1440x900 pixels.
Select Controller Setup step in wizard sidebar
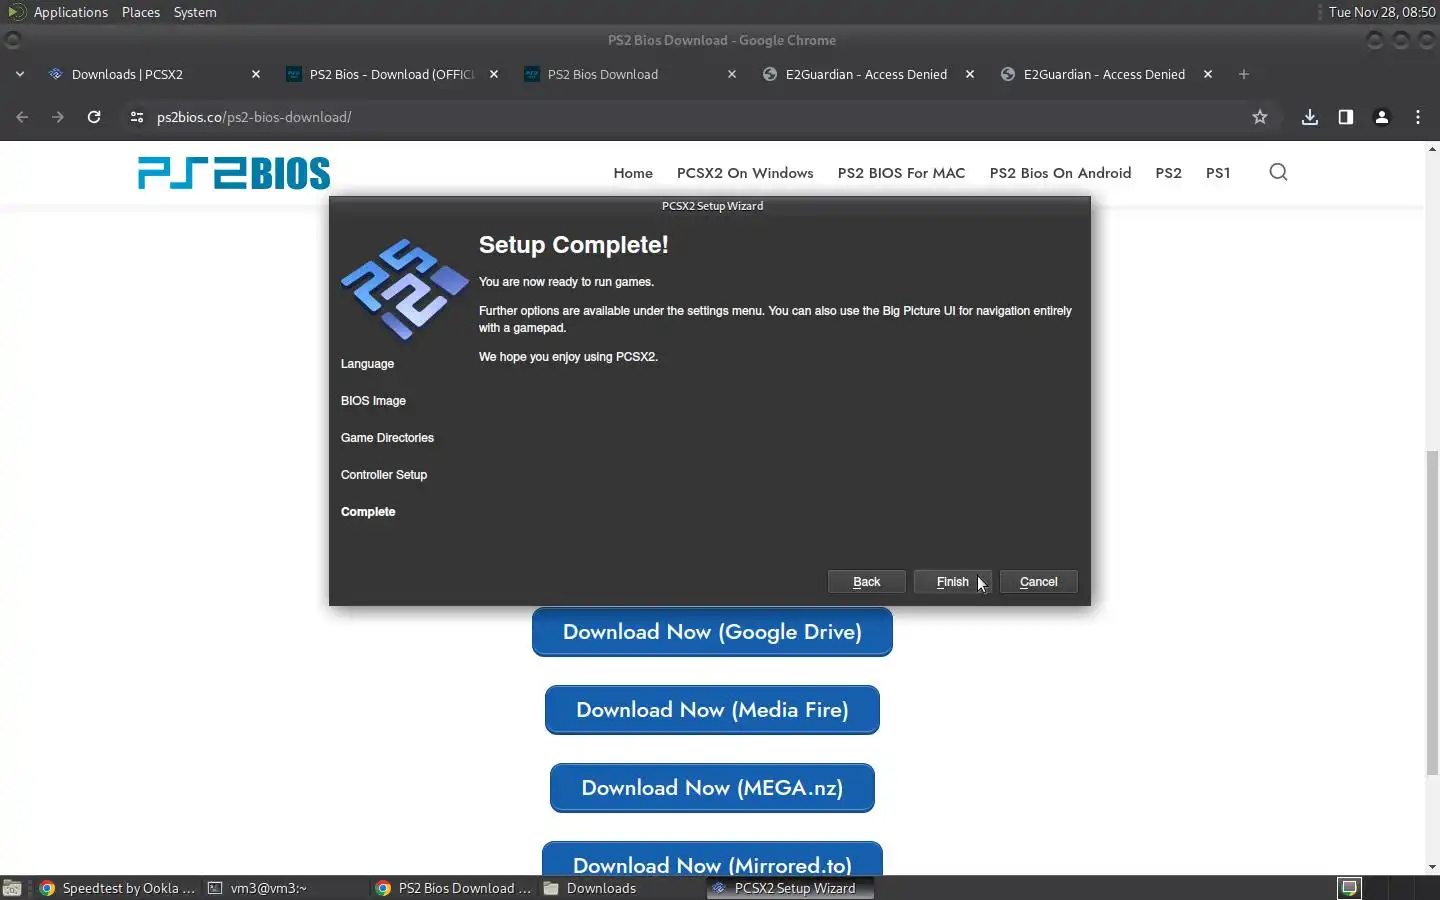[384, 475]
